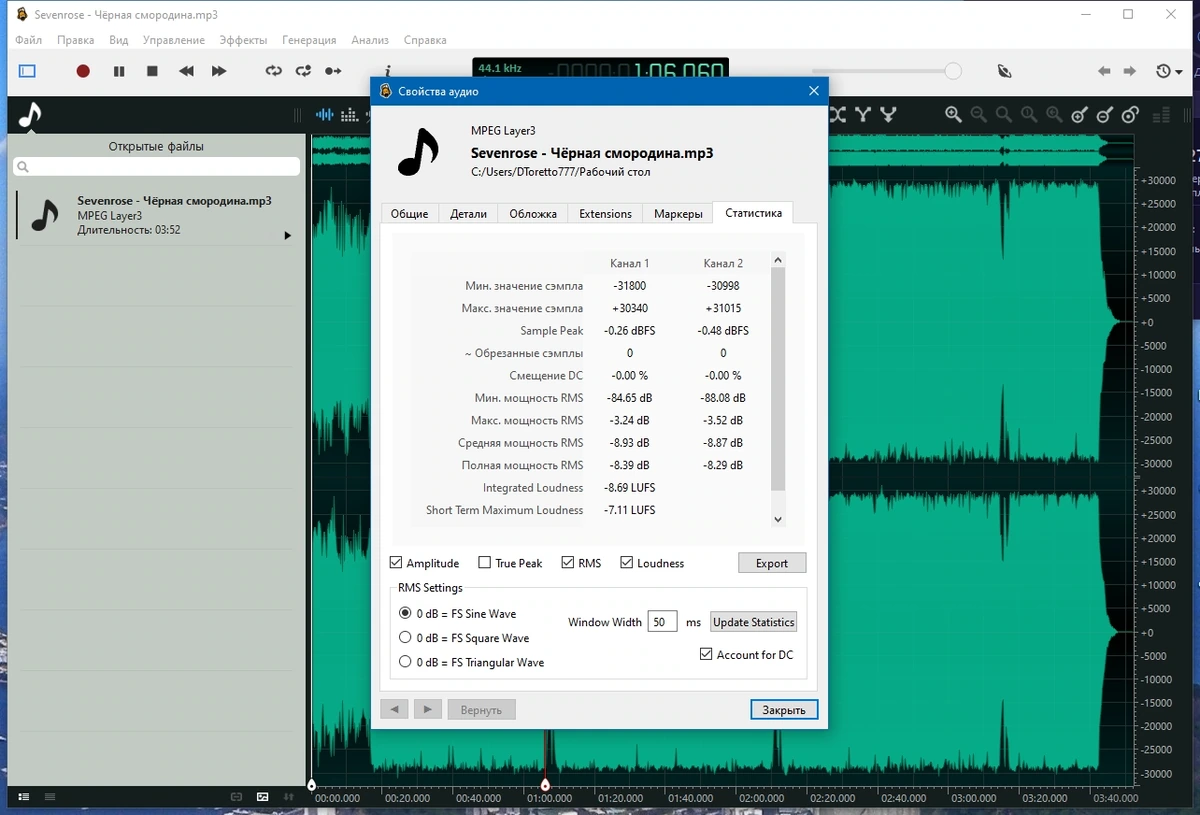Open the Общие tab
This screenshot has width=1200, height=815.
point(409,213)
